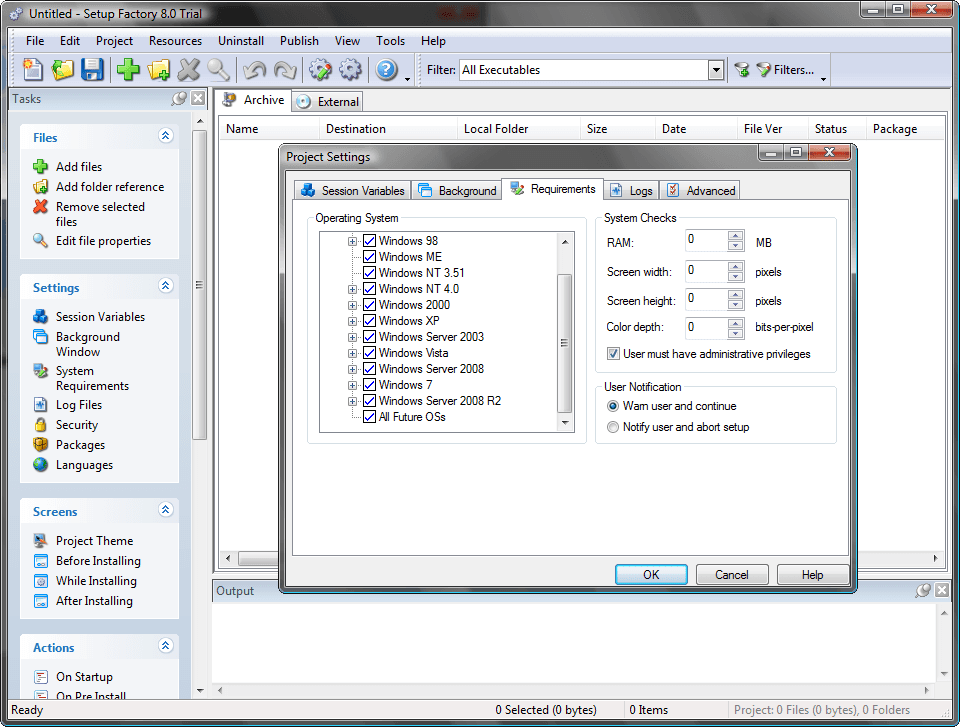The image size is (960, 727).
Task: Click Cancel in Project Settings dialog
Action: tap(732, 574)
